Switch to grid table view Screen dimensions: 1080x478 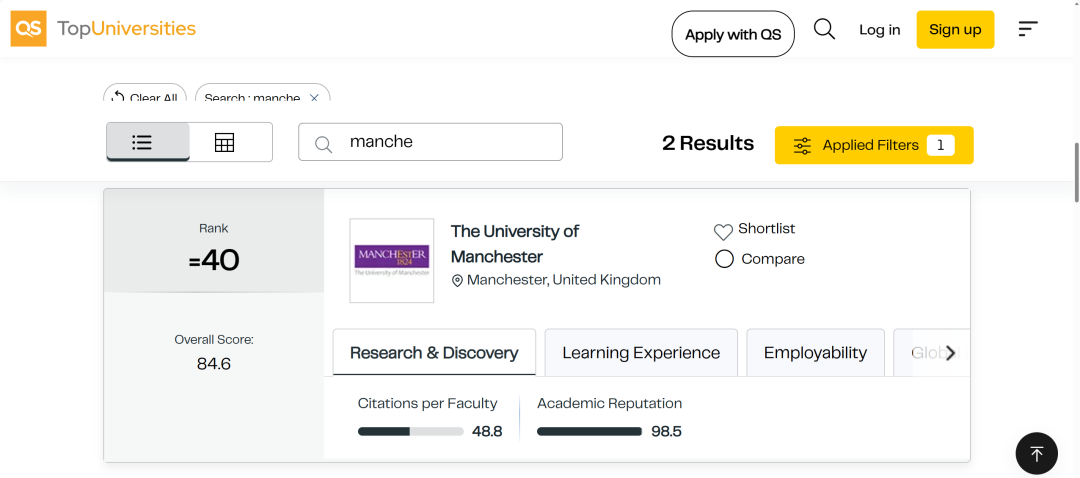225,143
